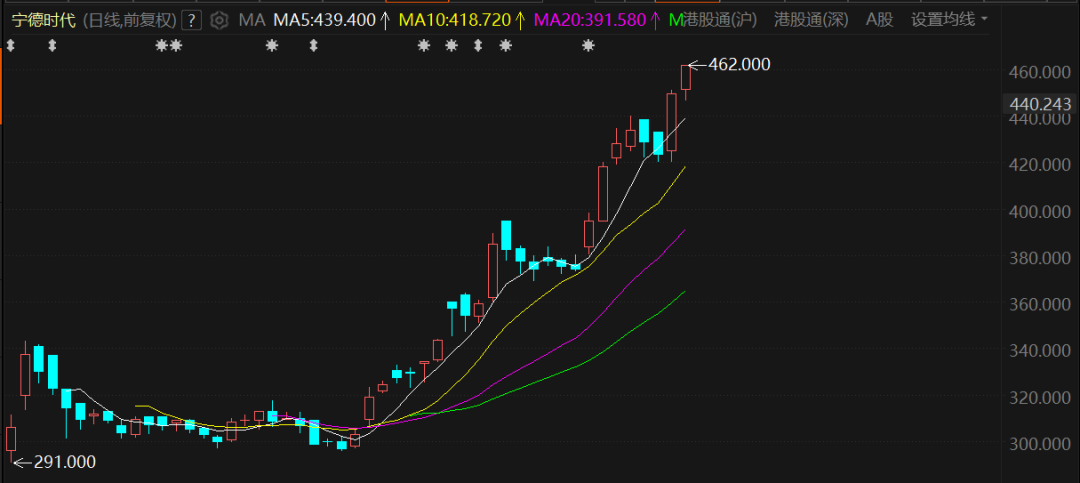Click the 340.000 axis label
Image resolution: width=1080 pixels, height=483 pixels.
[1039, 351]
